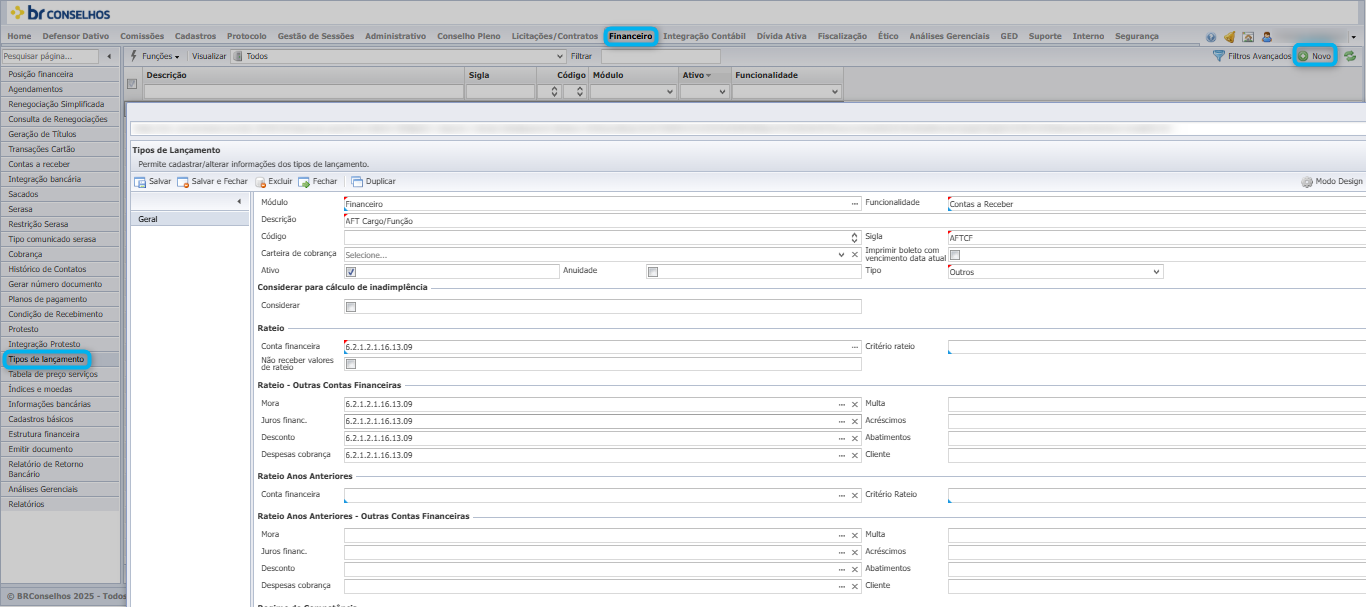Click the Salvar e Fechar icon

click(183, 182)
